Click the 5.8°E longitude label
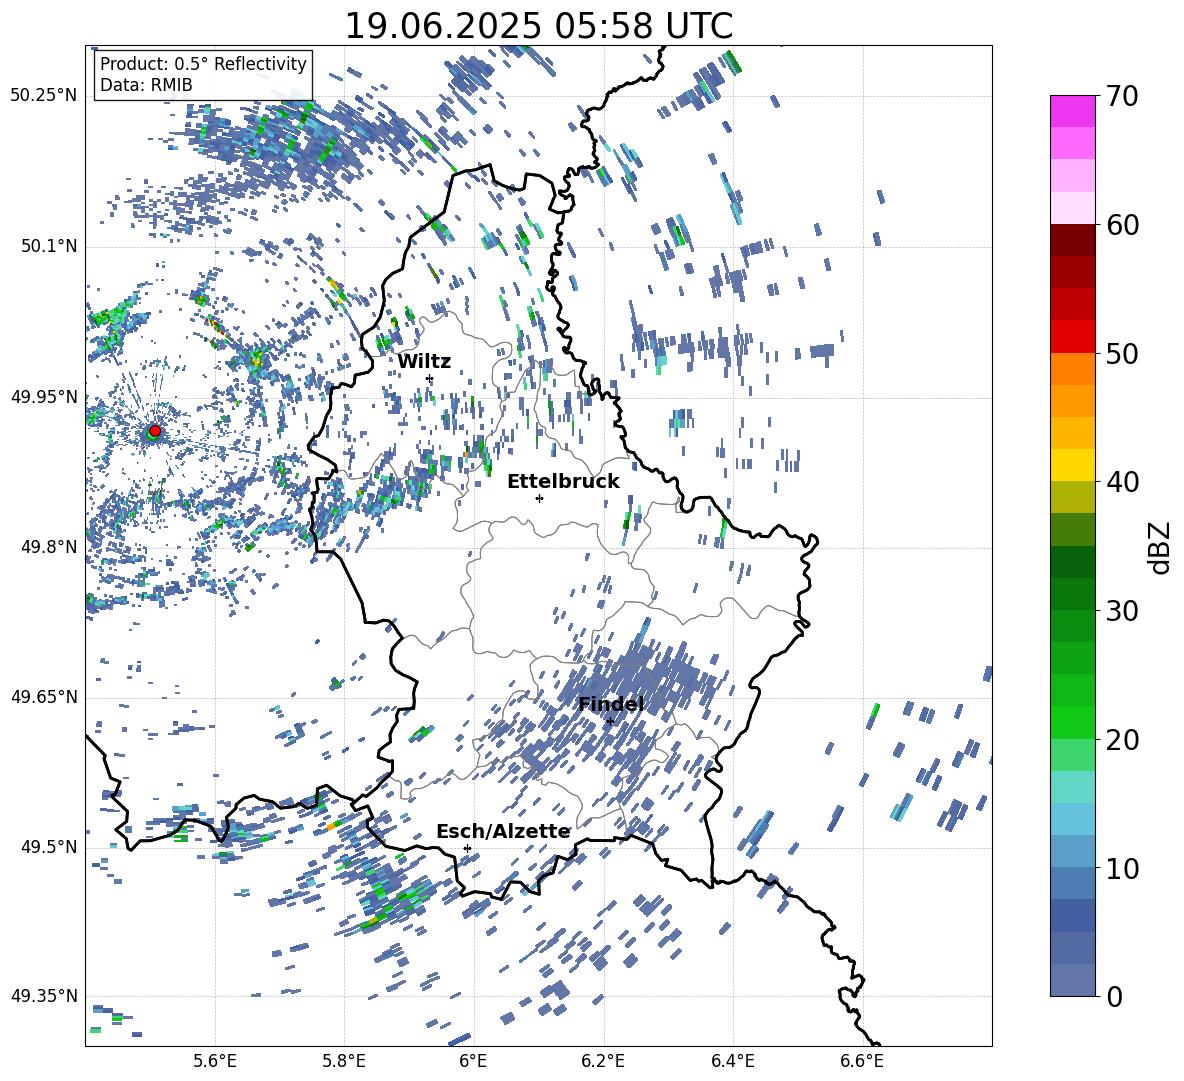The image size is (1184, 1081). 344,1061
